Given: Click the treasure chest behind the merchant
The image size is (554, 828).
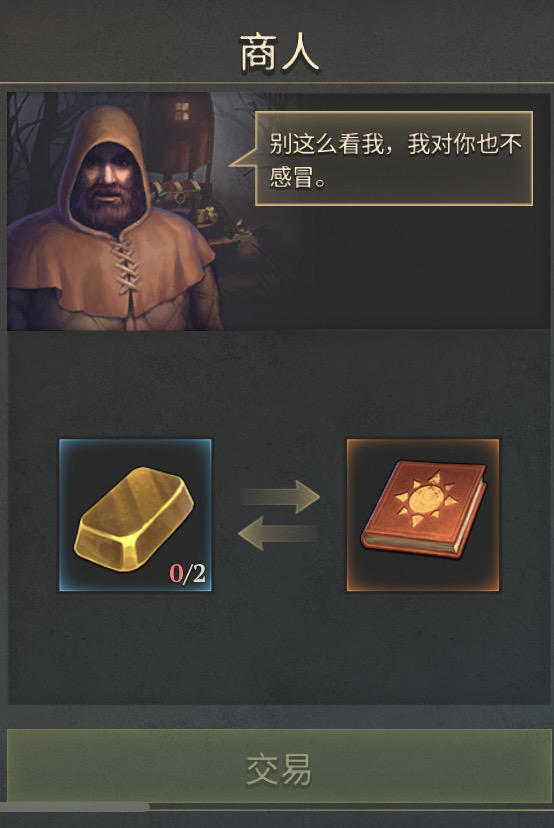Looking at the screenshot, I should pos(177,193).
